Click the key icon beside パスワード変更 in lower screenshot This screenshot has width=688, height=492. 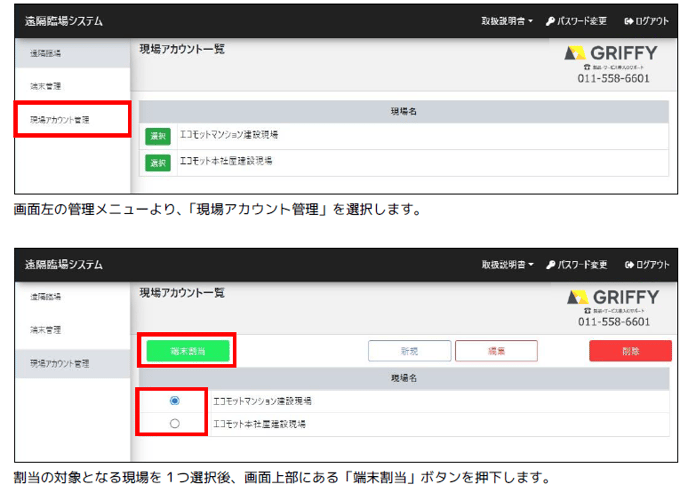551,265
